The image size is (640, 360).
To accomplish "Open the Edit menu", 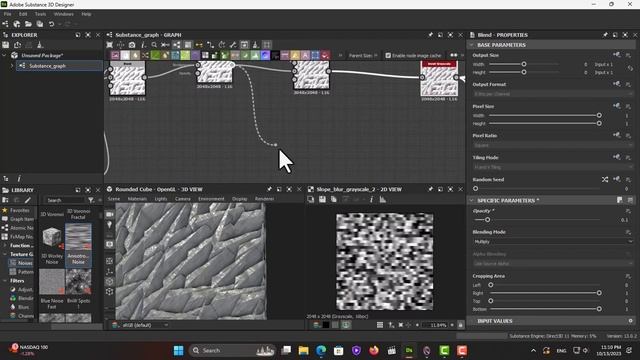I will pyautogui.click(x=23, y=14).
